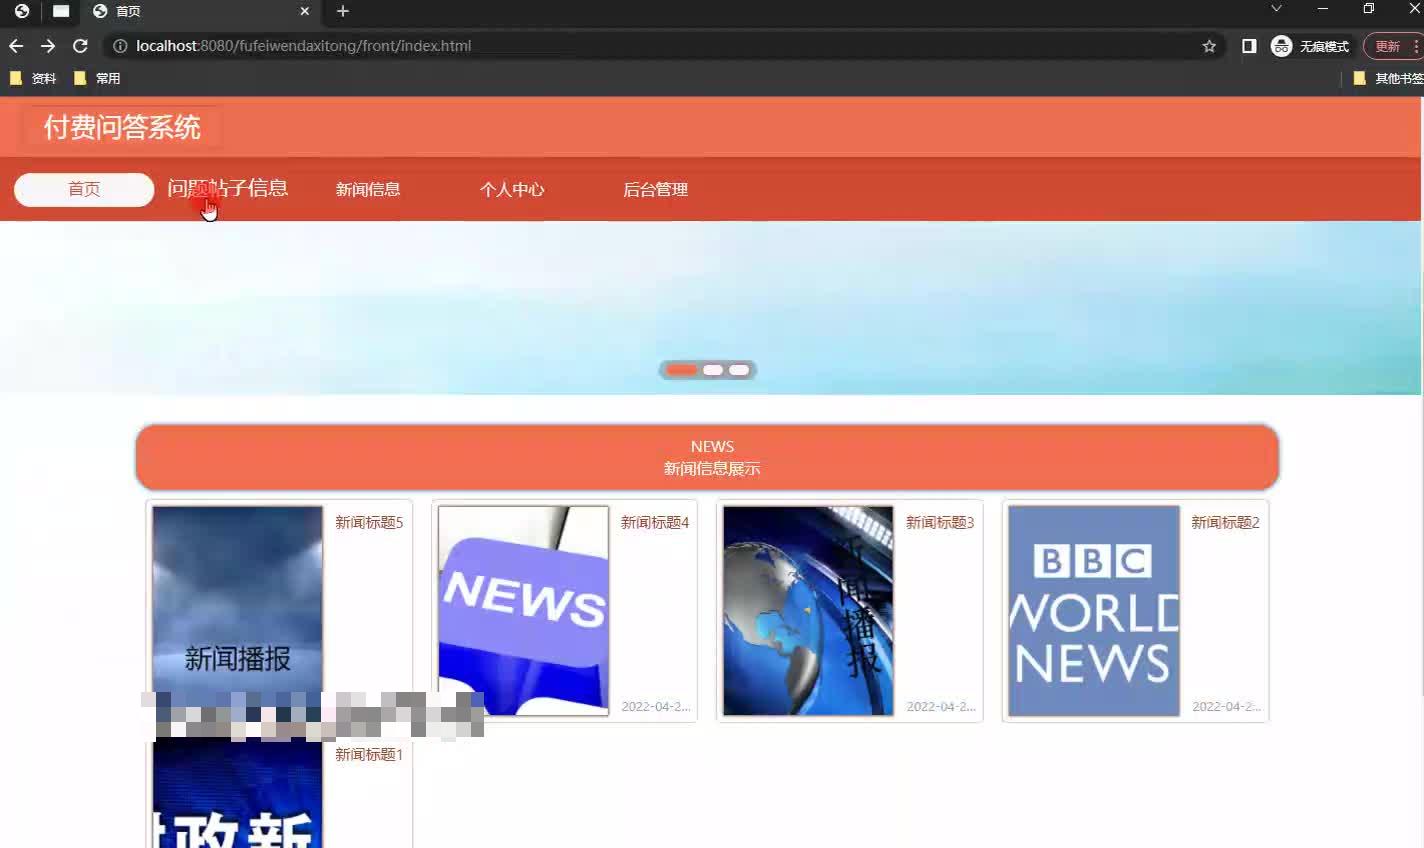
Task: Go forward in browser history
Action: click(48, 46)
